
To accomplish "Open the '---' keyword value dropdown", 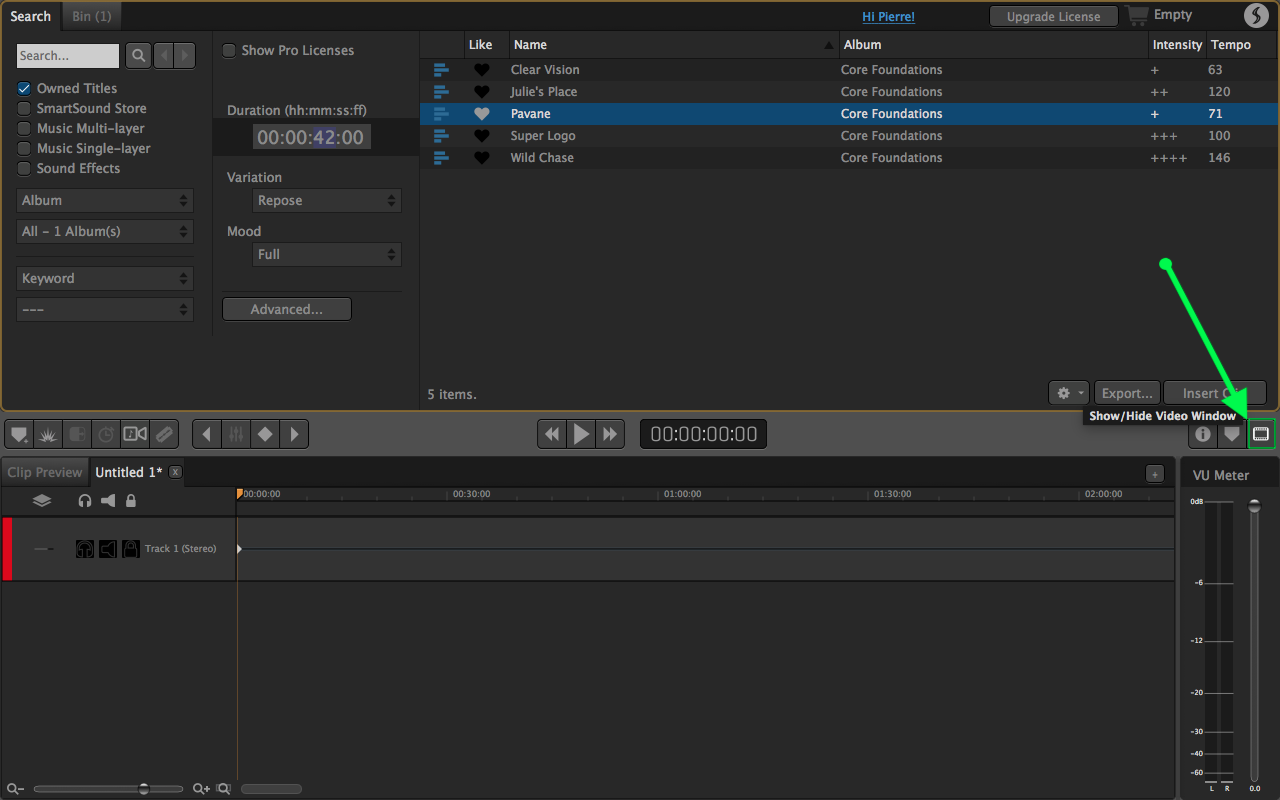I will 105,309.
